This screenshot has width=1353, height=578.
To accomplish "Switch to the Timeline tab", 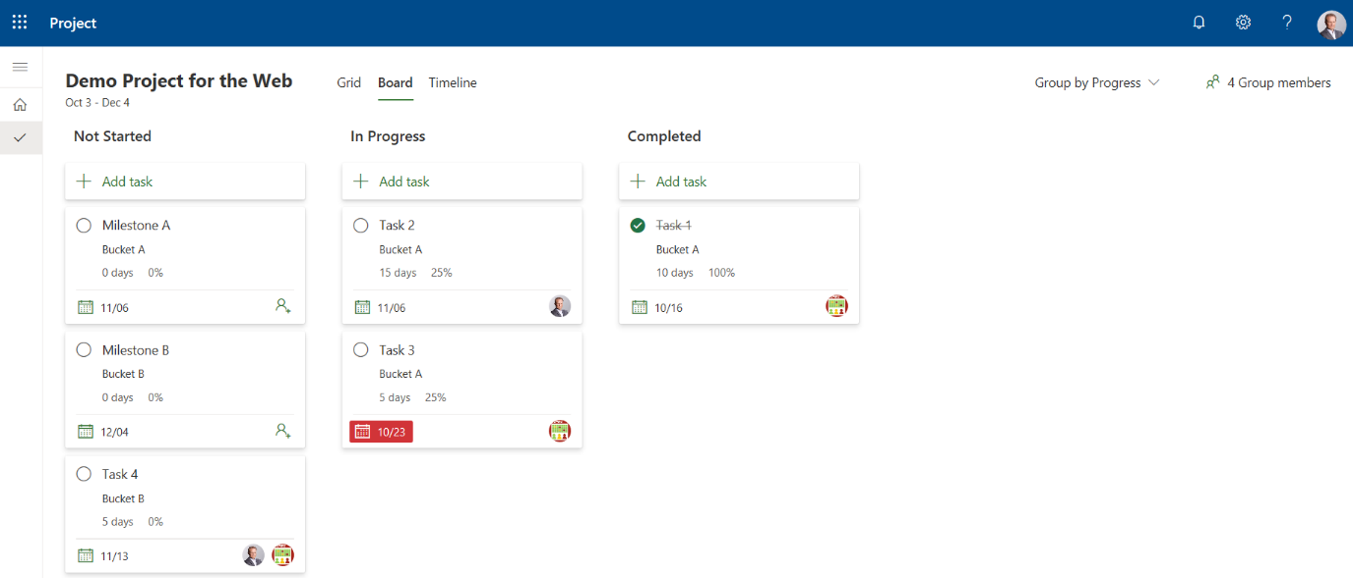I will tap(452, 83).
